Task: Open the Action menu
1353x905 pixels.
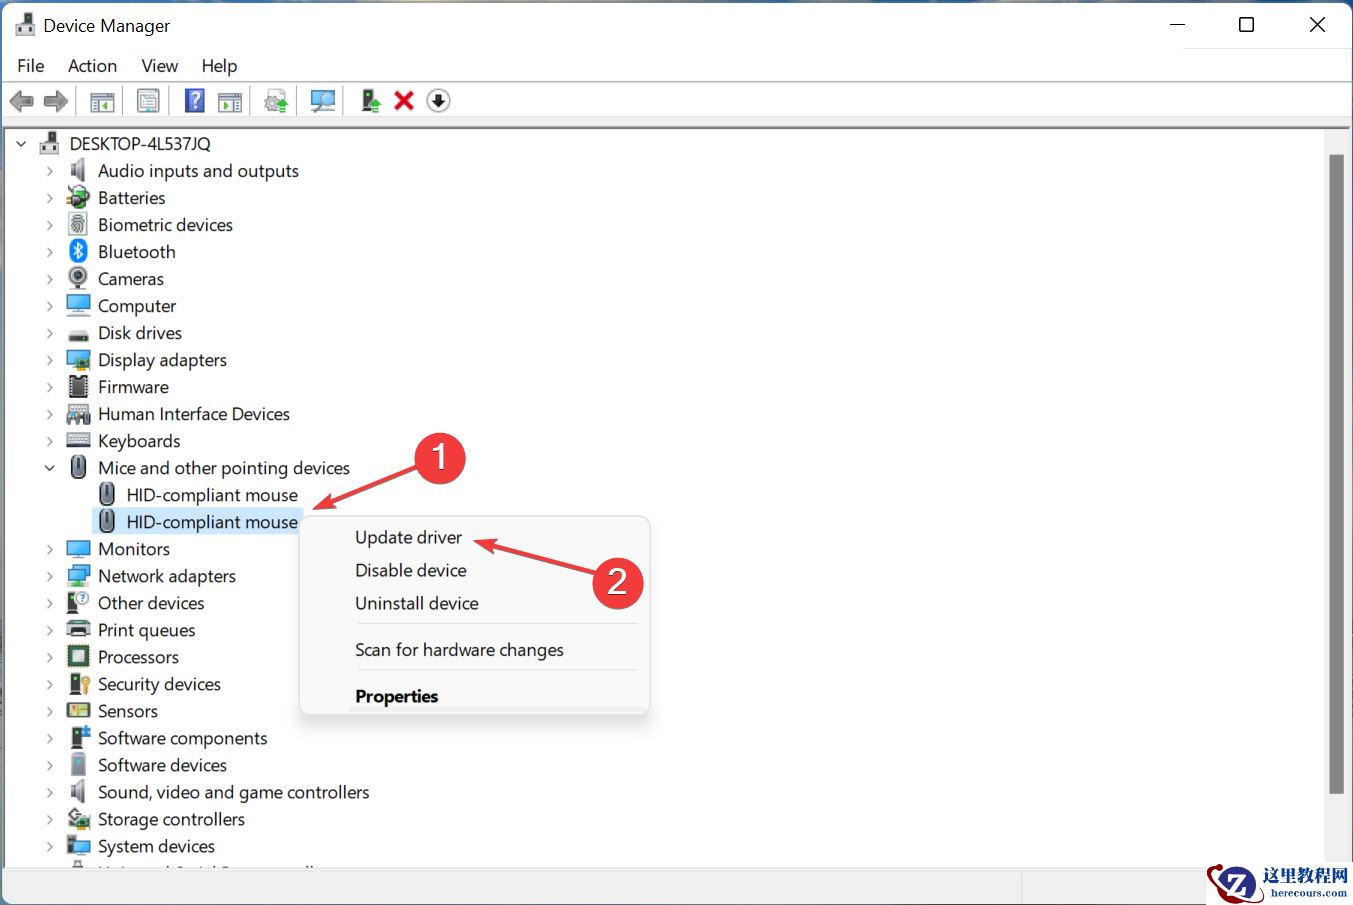Action: click(92, 66)
